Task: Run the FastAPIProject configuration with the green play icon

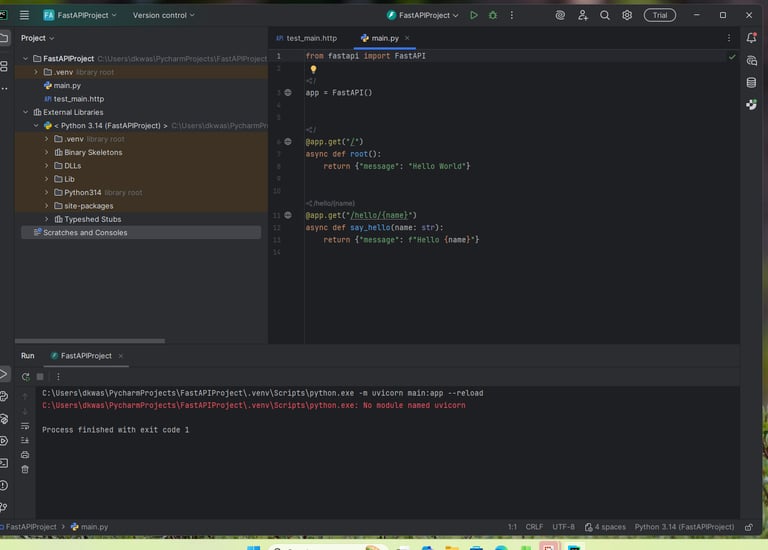Action: click(474, 15)
